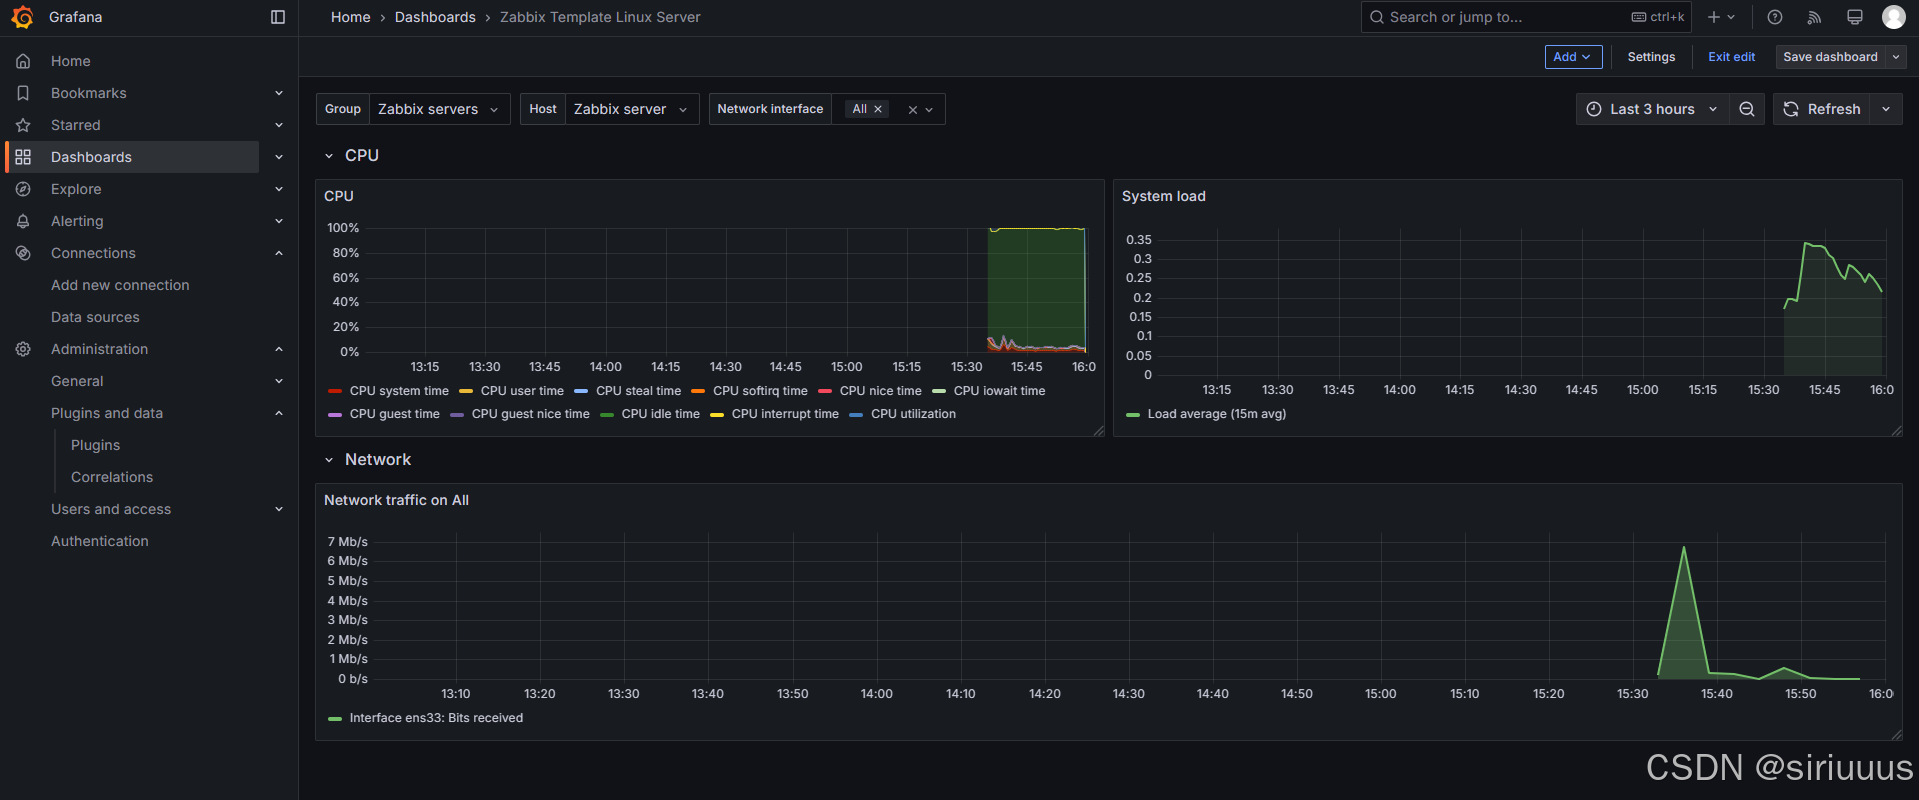Toggle the sidebar dock menu icon
Screen dimensions: 1919x800
(x=278, y=17)
